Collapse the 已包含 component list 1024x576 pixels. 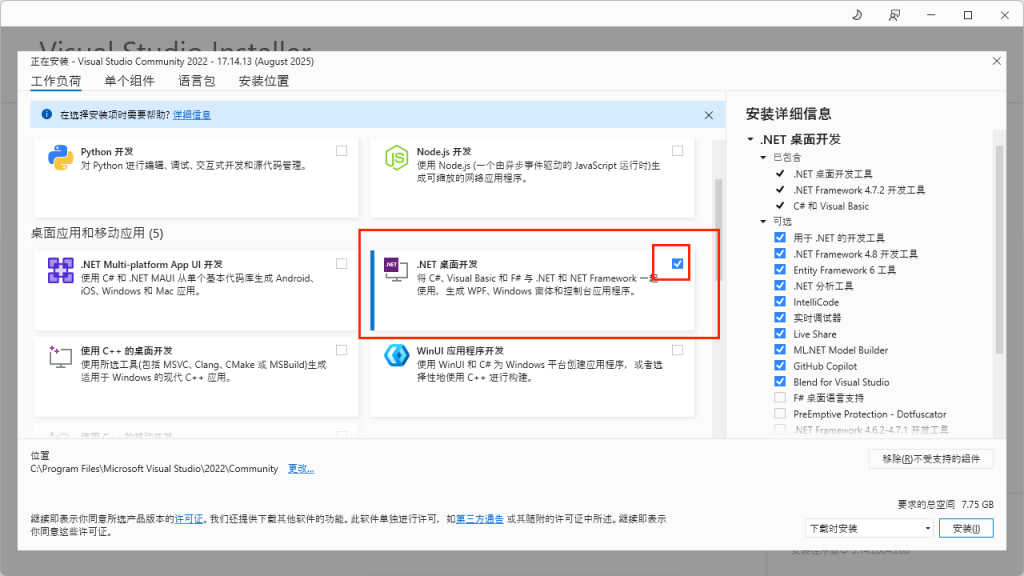point(763,157)
